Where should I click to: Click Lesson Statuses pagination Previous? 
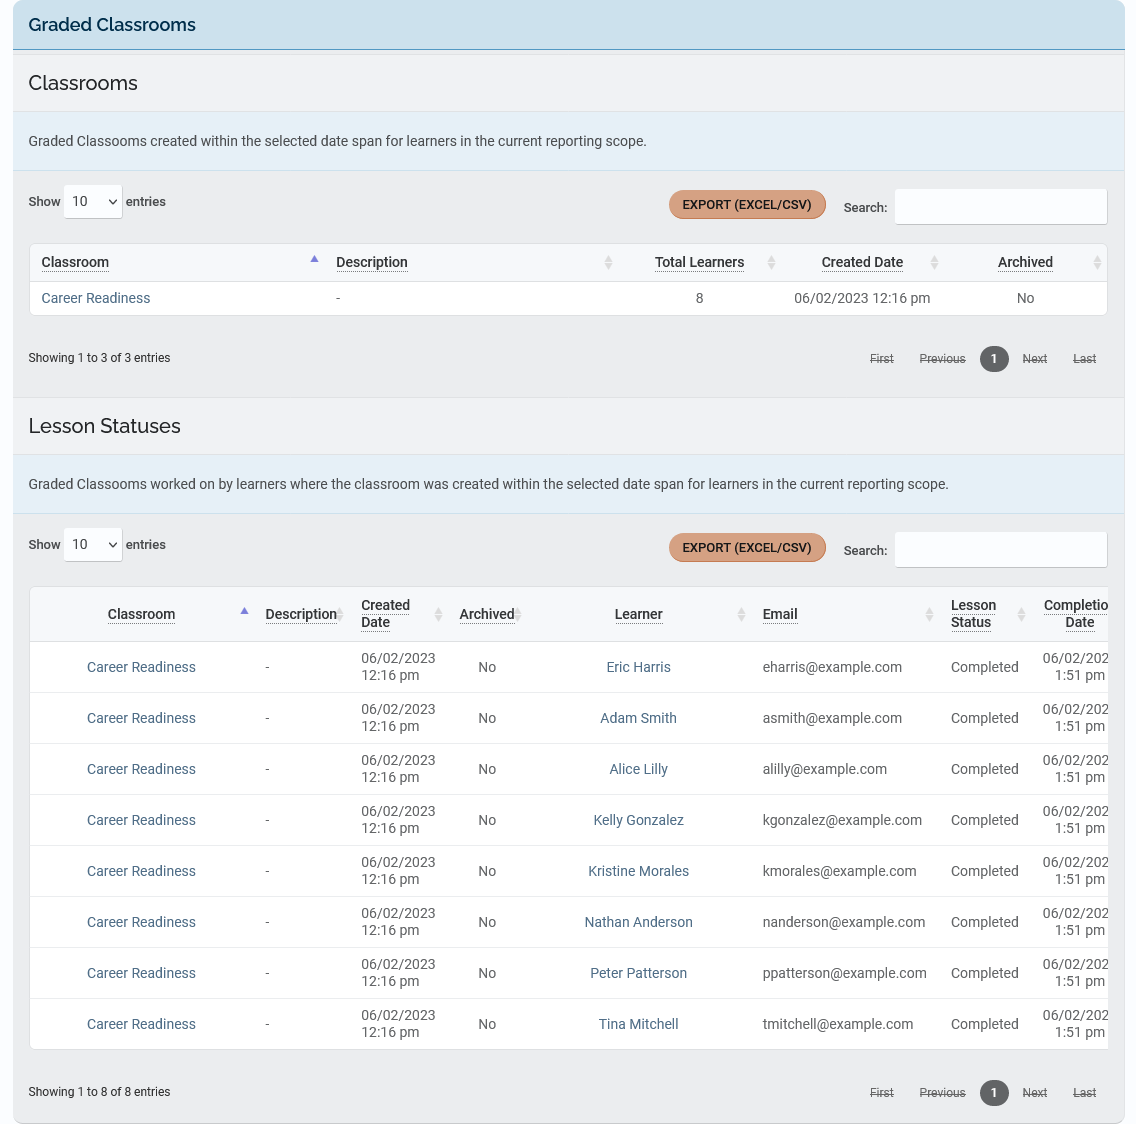pyautogui.click(x=943, y=1093)
